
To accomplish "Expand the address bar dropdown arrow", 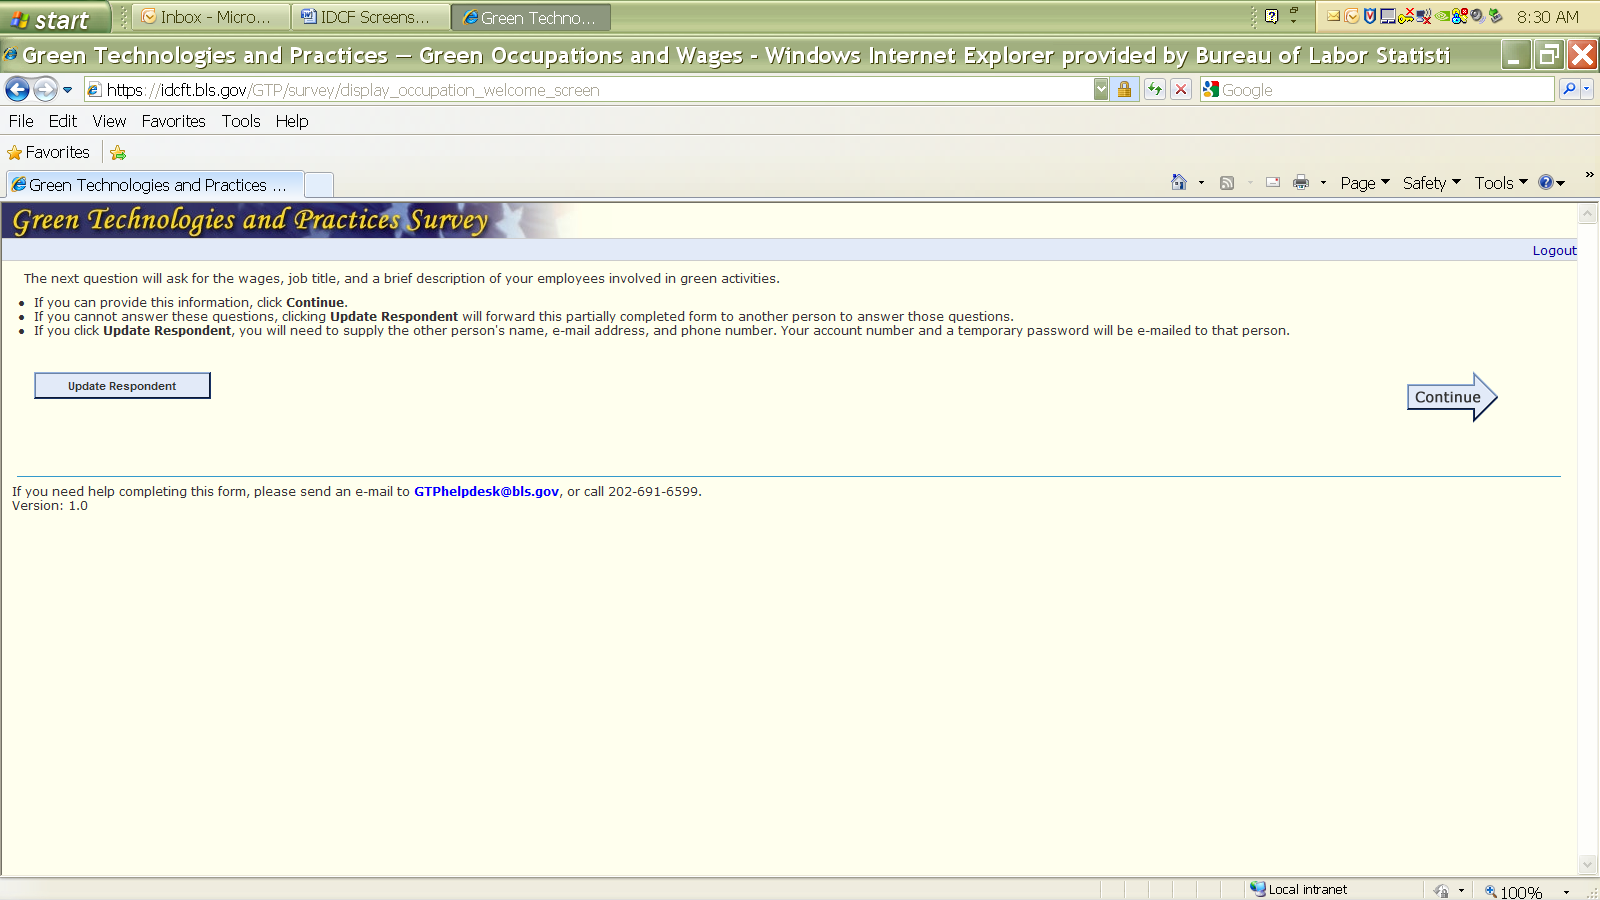I will click(1101, 90).
